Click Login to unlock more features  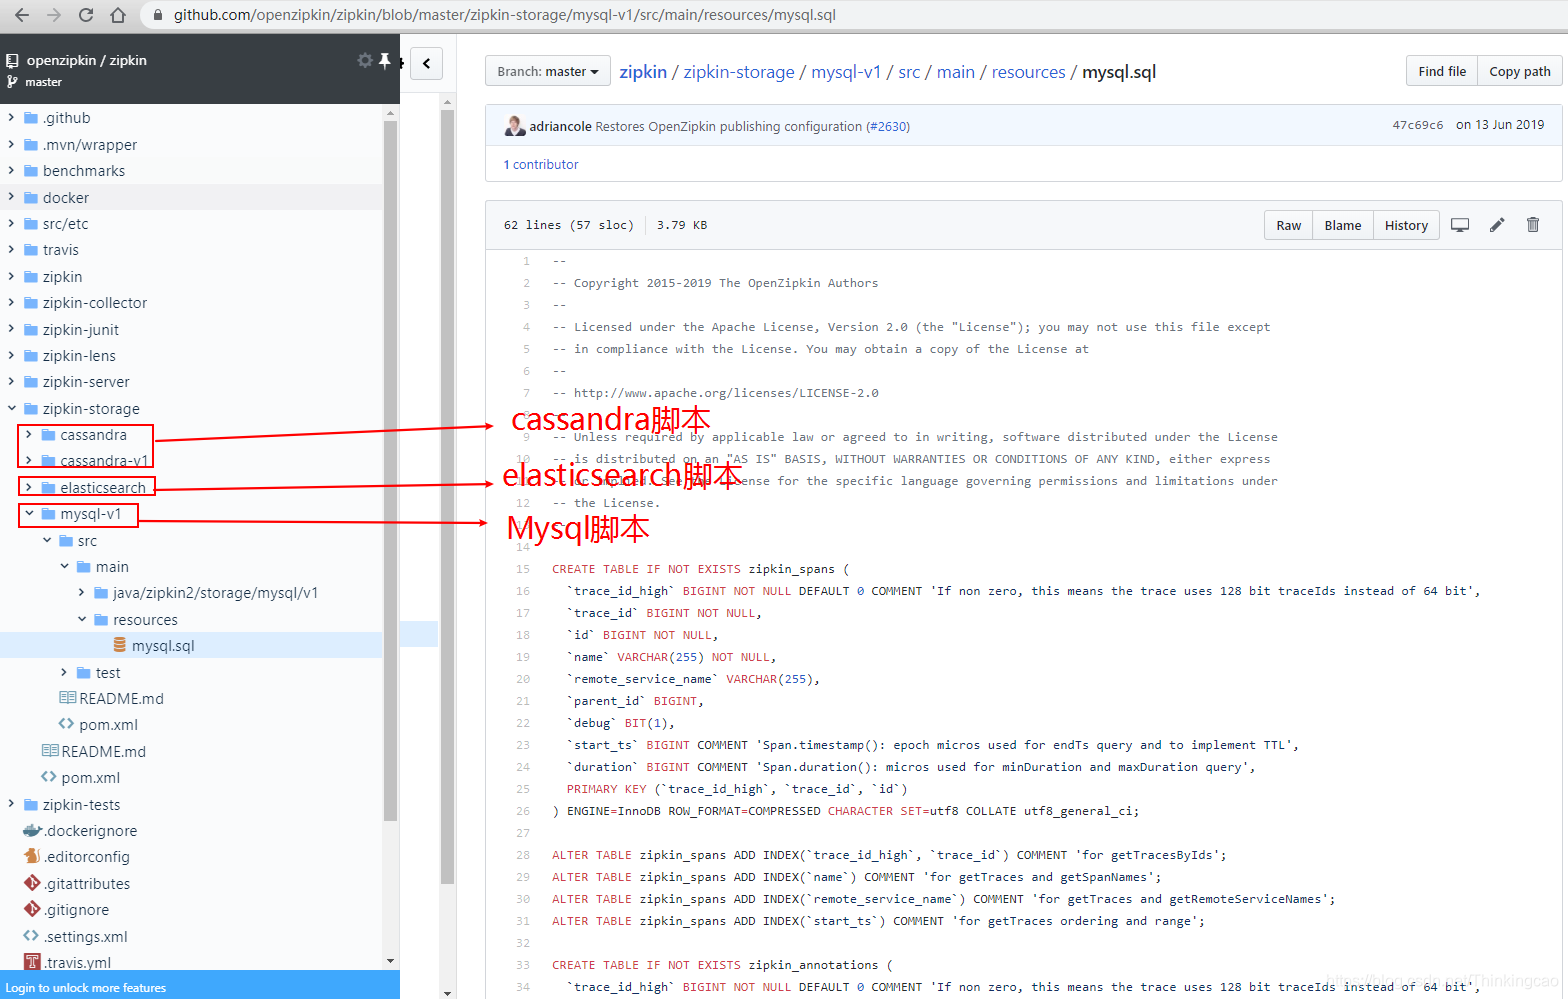[x=86, y=988]
